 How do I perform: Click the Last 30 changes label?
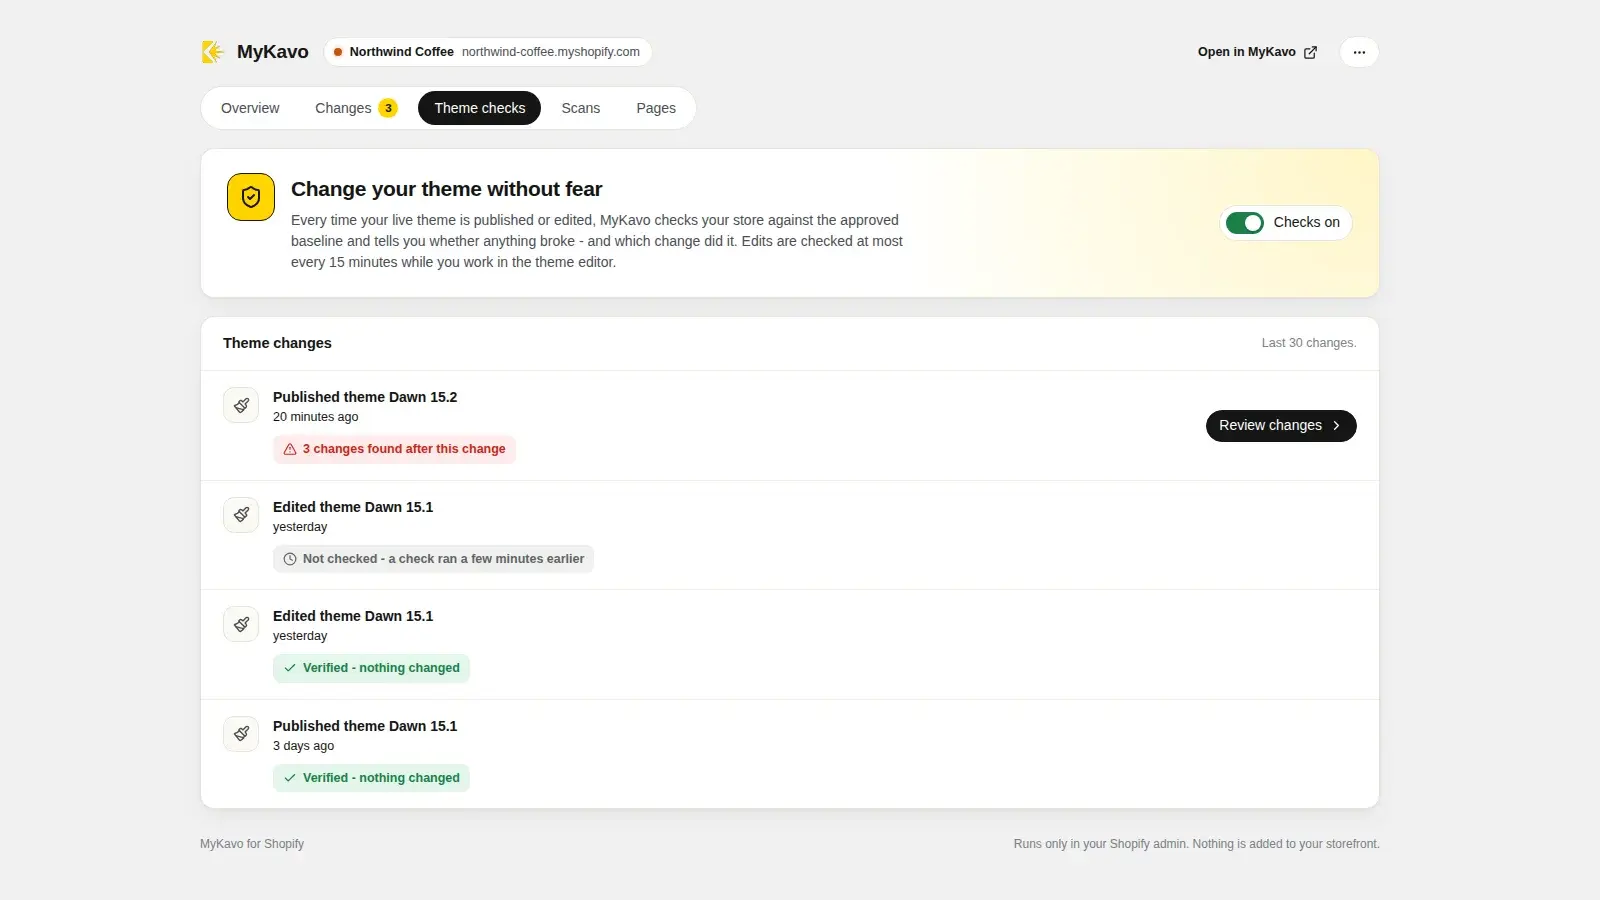(1309, 343)
